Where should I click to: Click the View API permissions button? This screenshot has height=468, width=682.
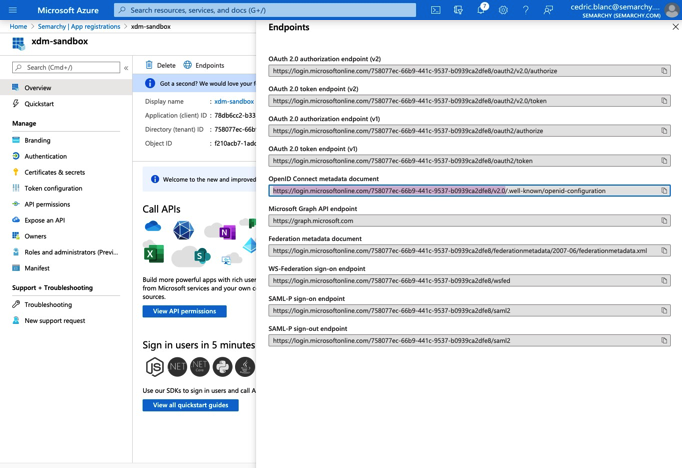[184, 311]
